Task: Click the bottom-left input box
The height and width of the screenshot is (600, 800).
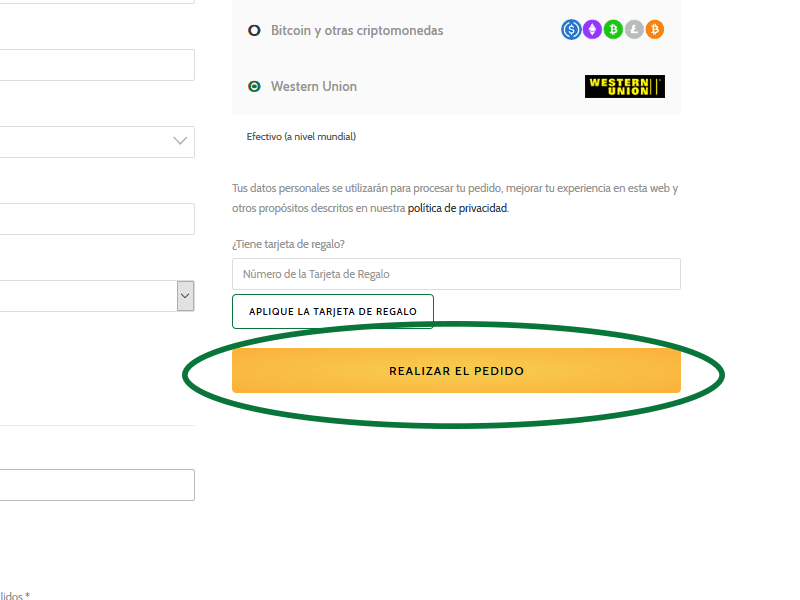Action: (x=97, y=485)
